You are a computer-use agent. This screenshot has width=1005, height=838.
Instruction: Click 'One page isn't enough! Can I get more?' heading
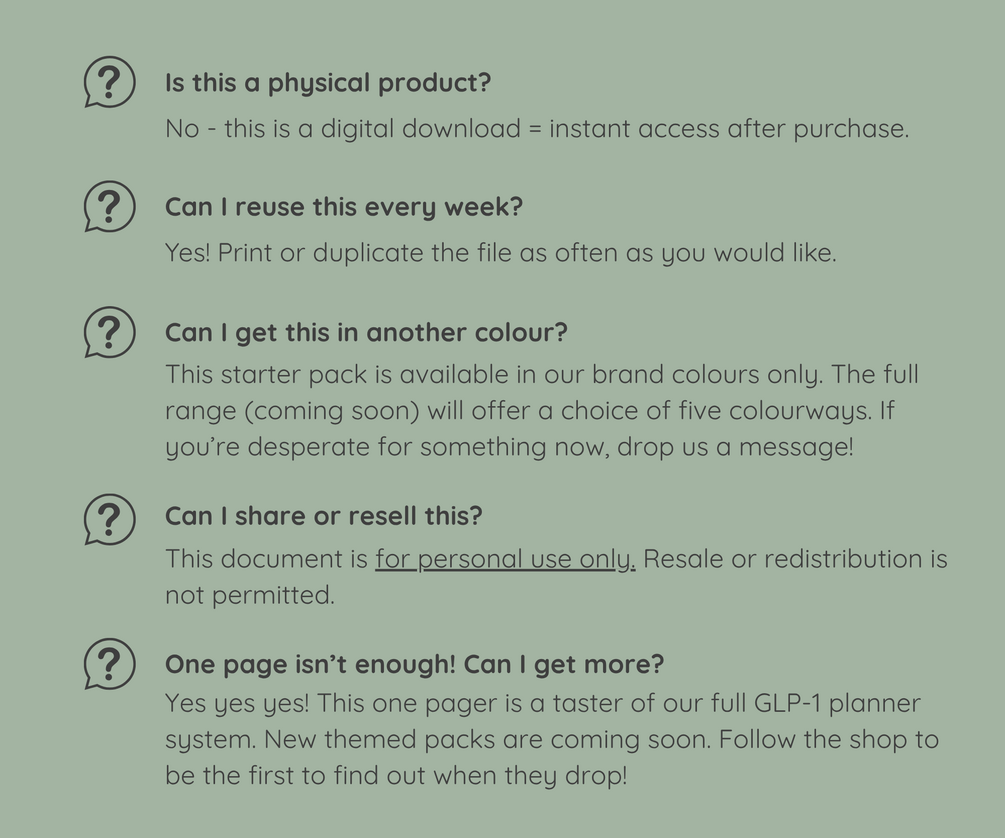point(414,664)
